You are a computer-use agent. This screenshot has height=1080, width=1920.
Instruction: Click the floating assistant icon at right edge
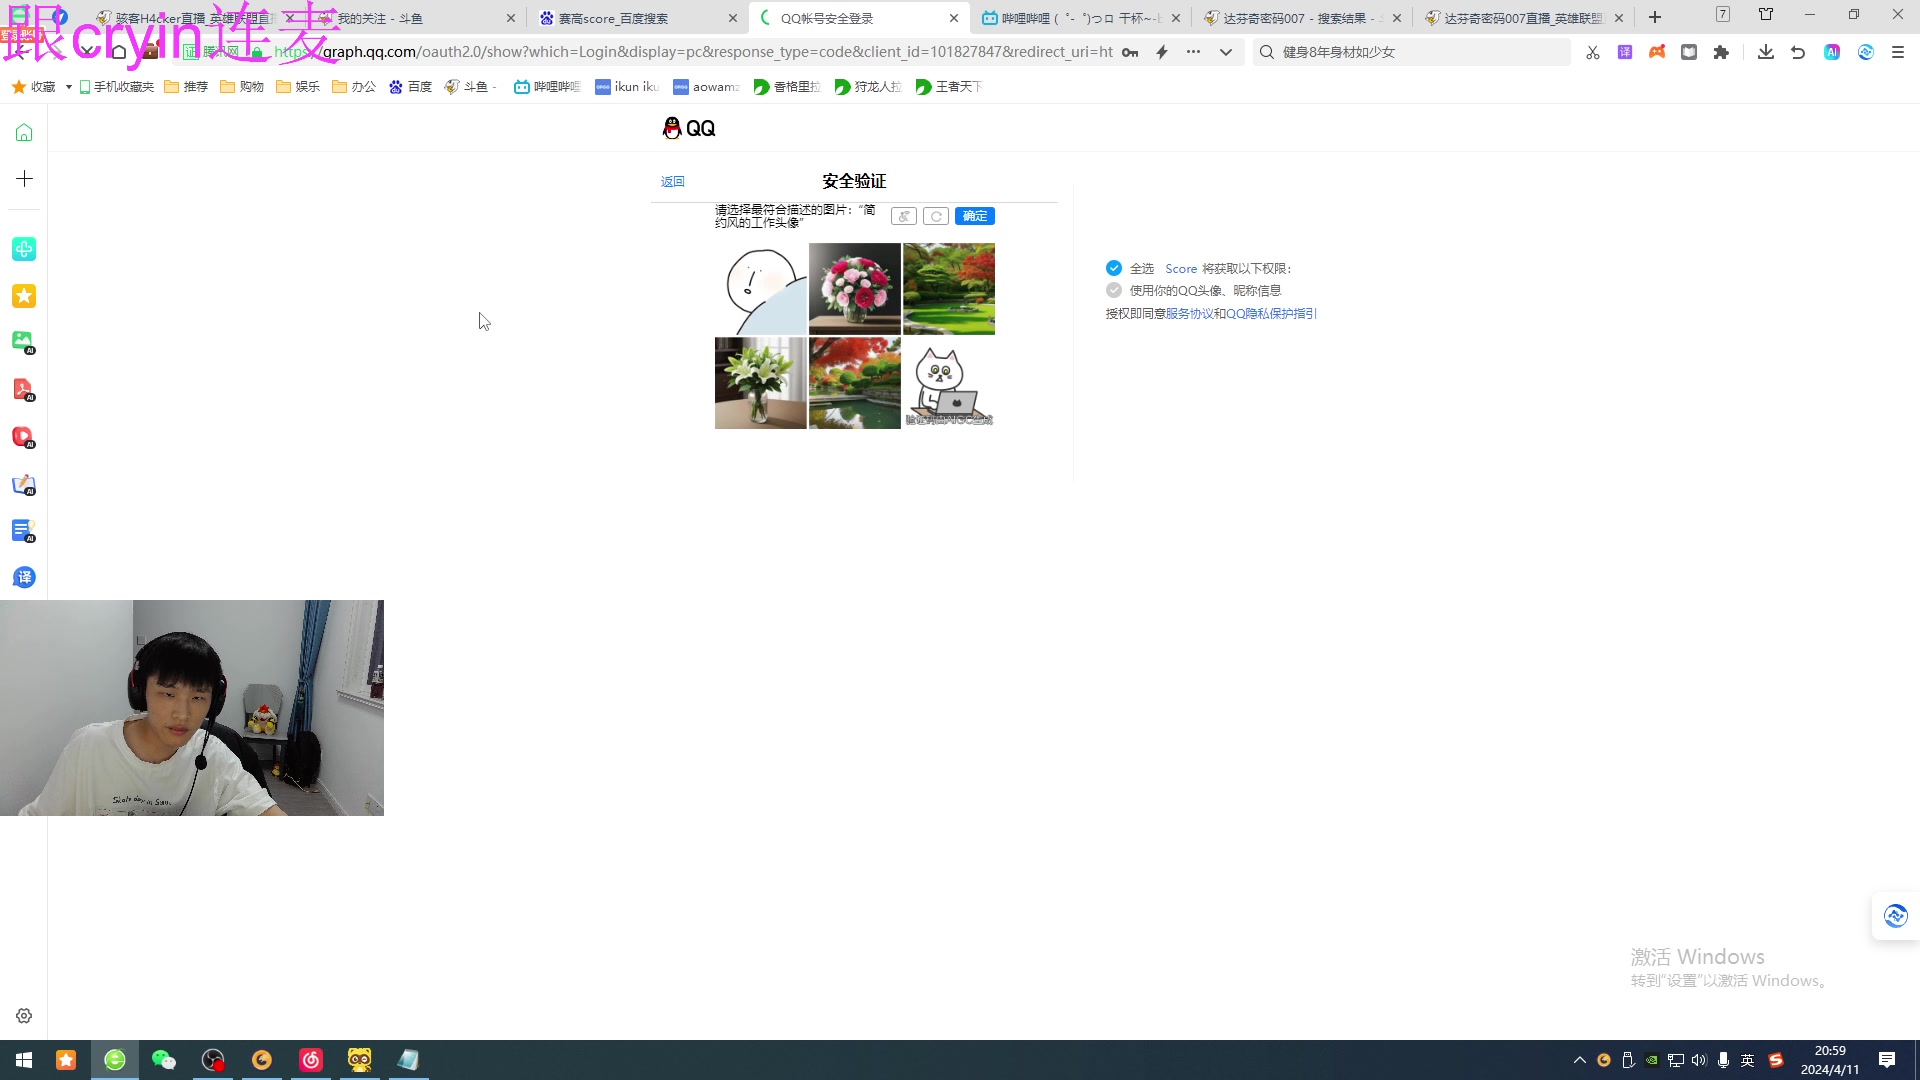[1895, 916]
